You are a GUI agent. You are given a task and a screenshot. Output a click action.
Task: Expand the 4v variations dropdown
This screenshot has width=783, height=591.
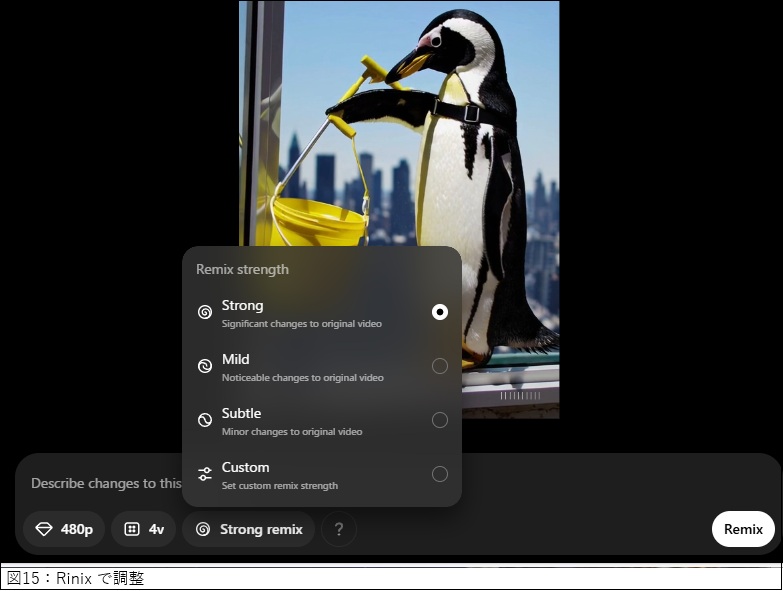143,529
